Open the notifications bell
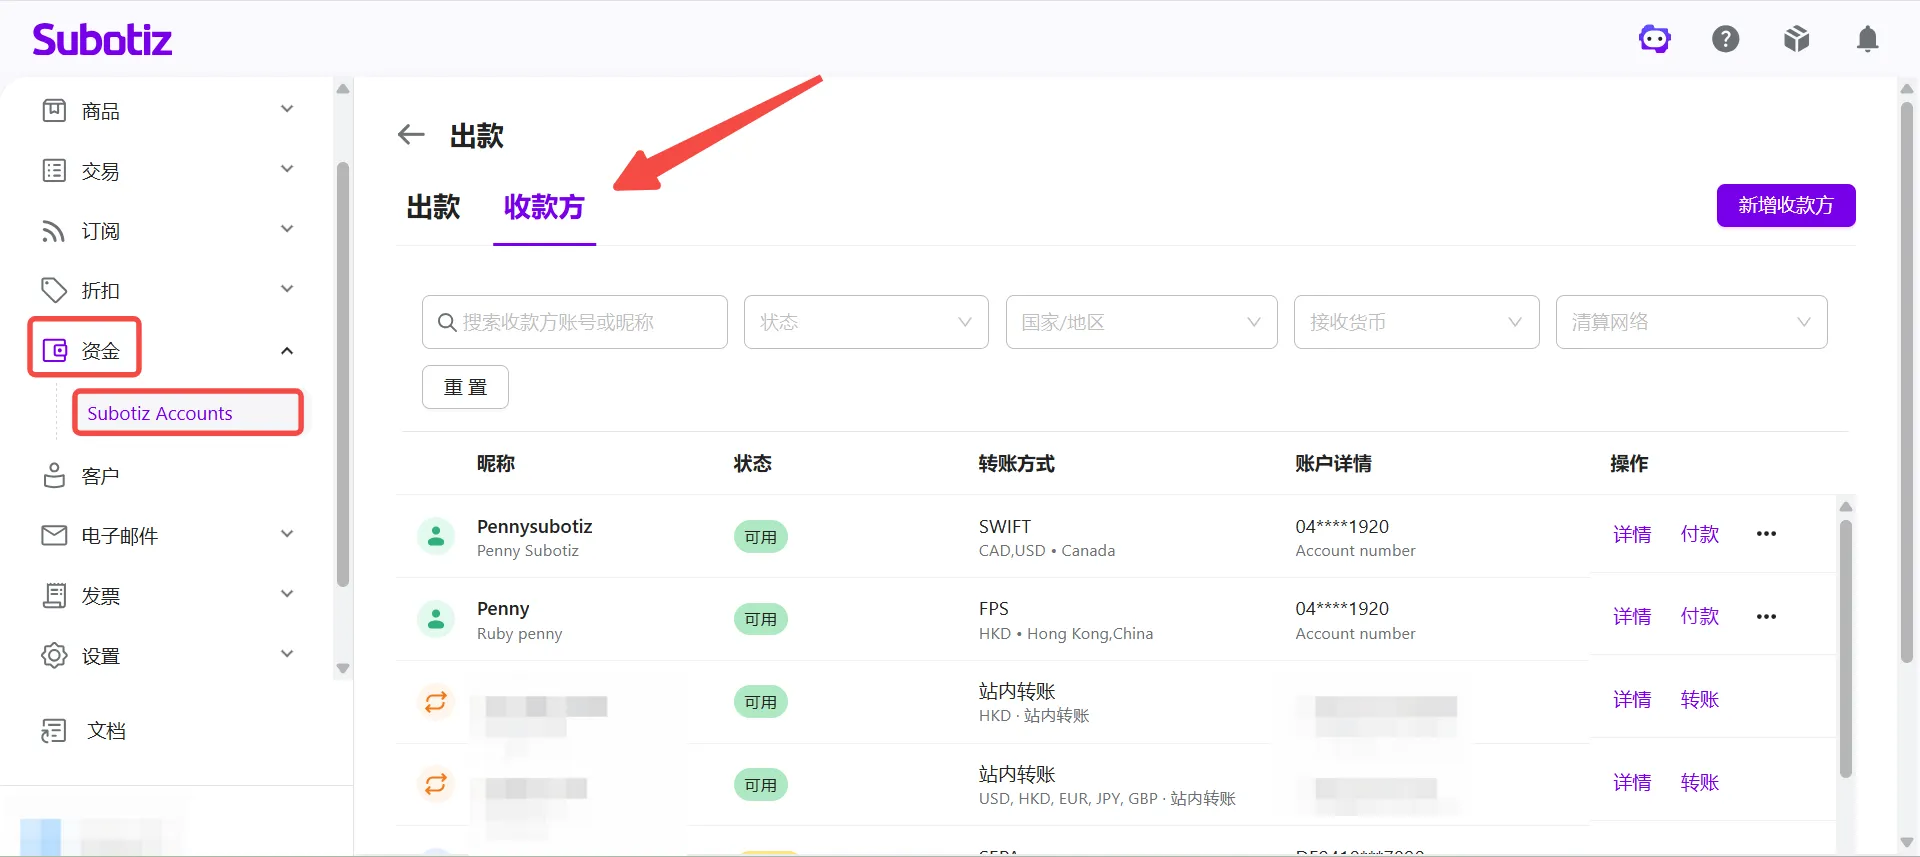Viewport: 1920px width, 857px height. coord(1867,39)
